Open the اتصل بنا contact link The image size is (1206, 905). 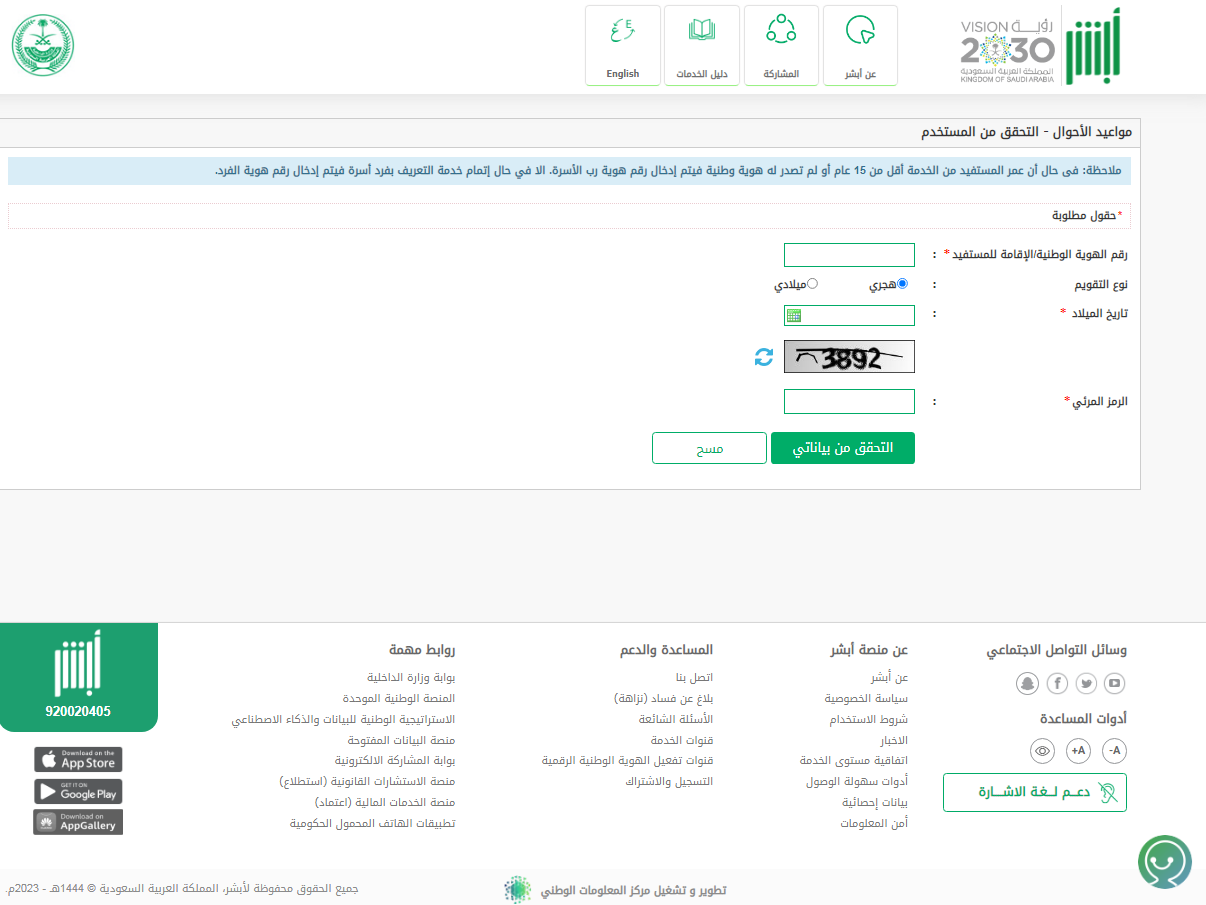[694, 678]
